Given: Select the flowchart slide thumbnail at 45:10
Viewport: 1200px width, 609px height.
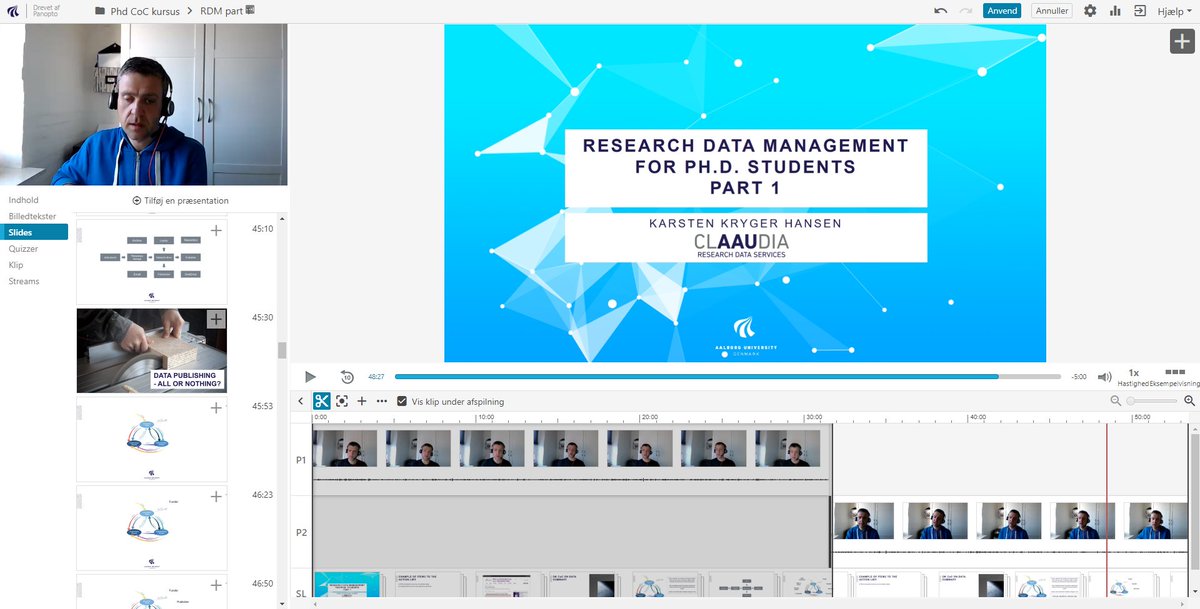Looking at the screenshot, I should coord(152,262).
